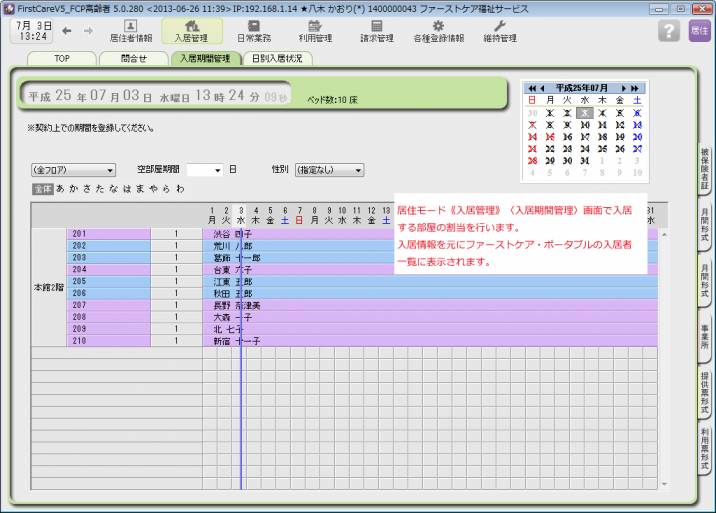The width and height of the screenshot is (716, 513).
Task: Click the 日常業務 toolbar icon
Action: tap(253, 31)
